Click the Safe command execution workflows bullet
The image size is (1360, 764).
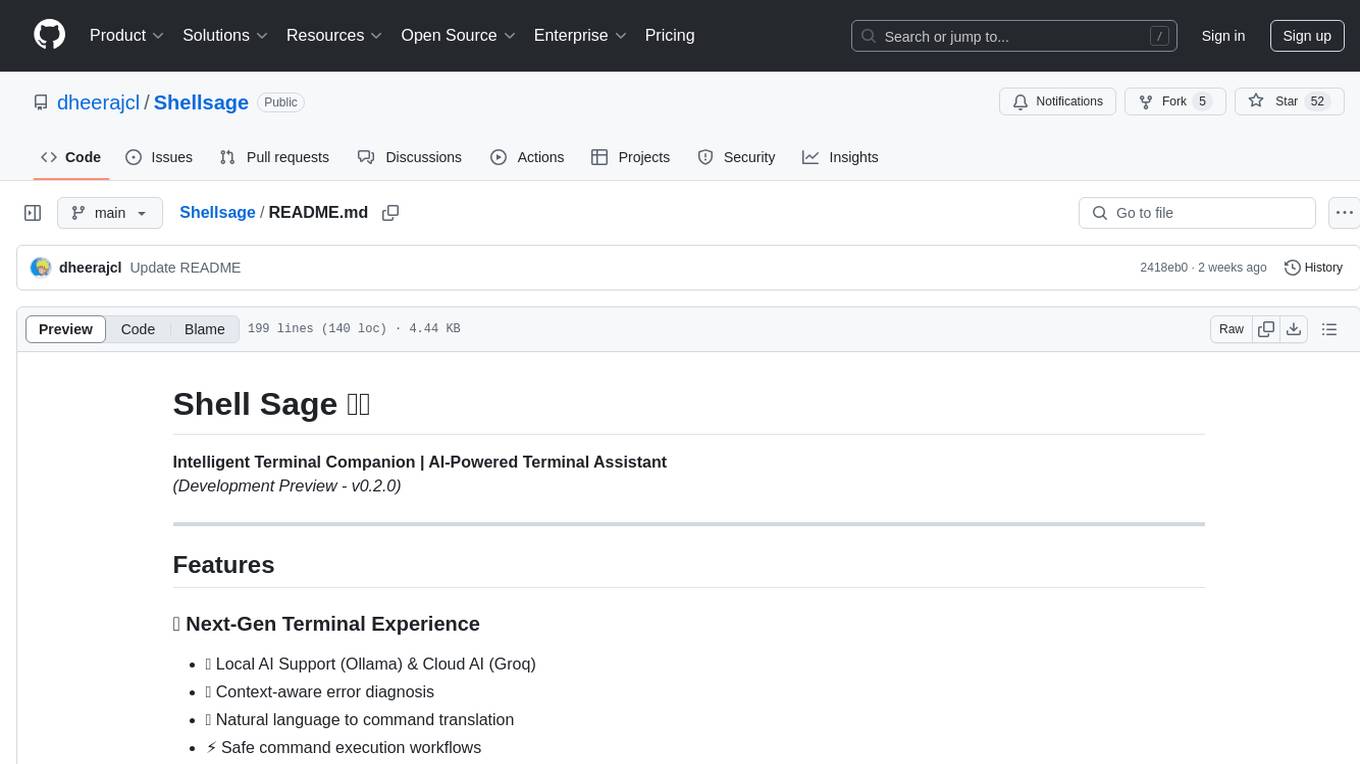[x=344, y=748]
